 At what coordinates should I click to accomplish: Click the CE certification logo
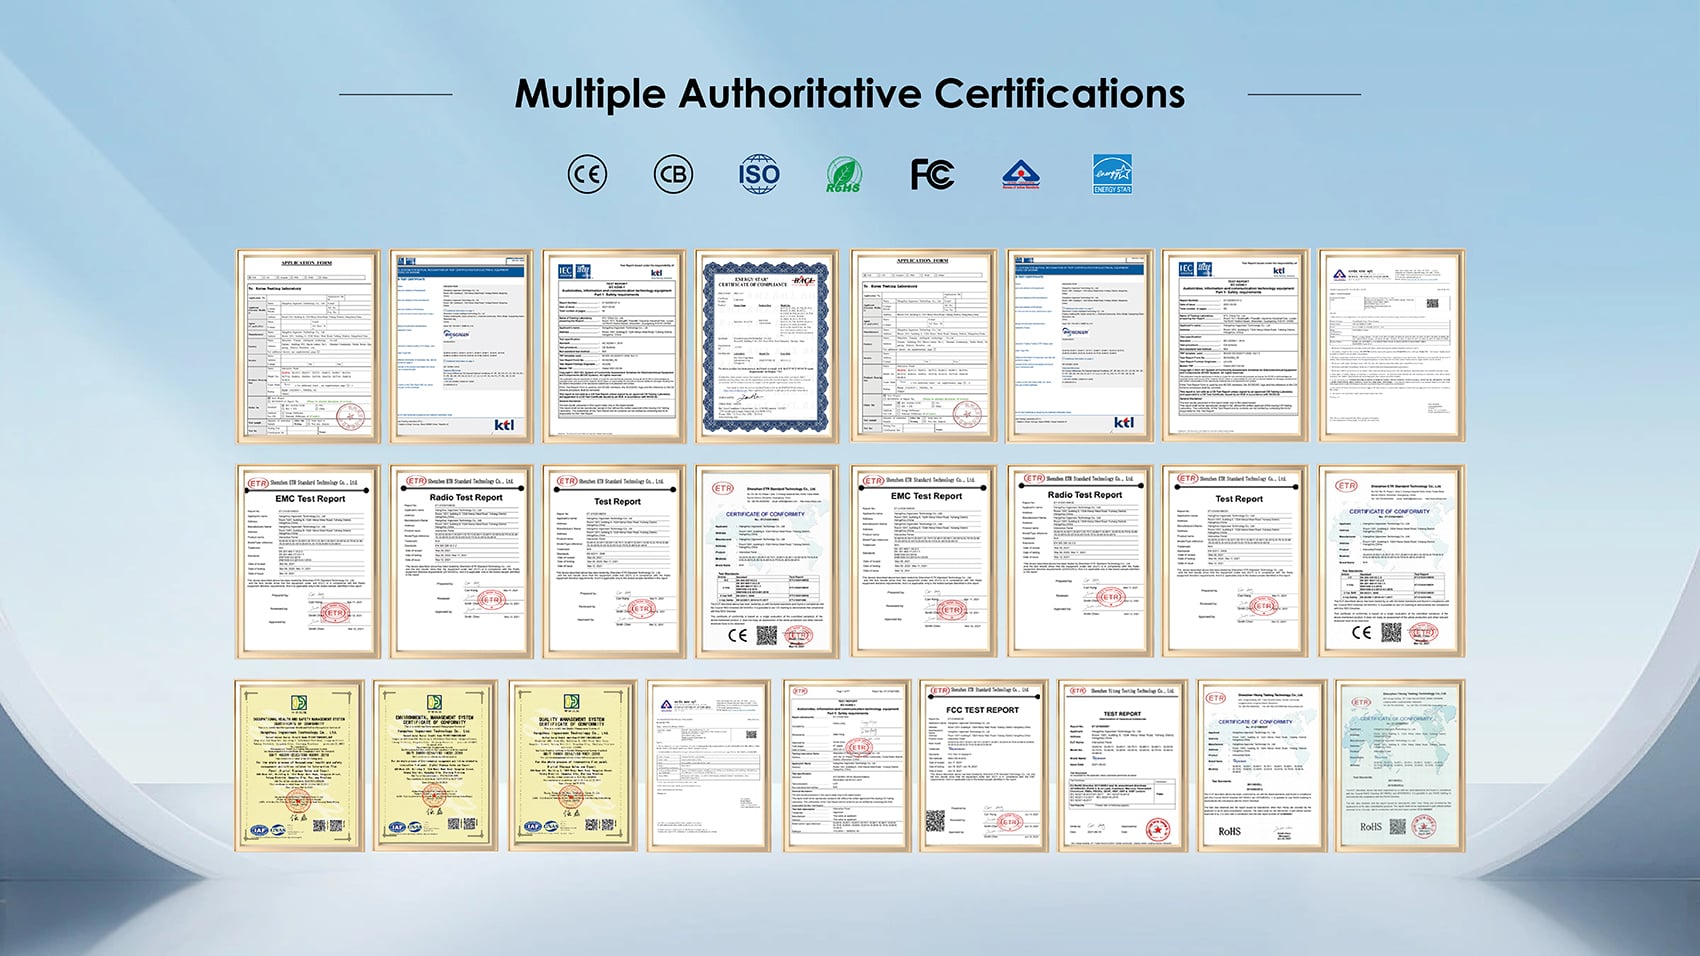pyautogui.click(x=587, y=174)
